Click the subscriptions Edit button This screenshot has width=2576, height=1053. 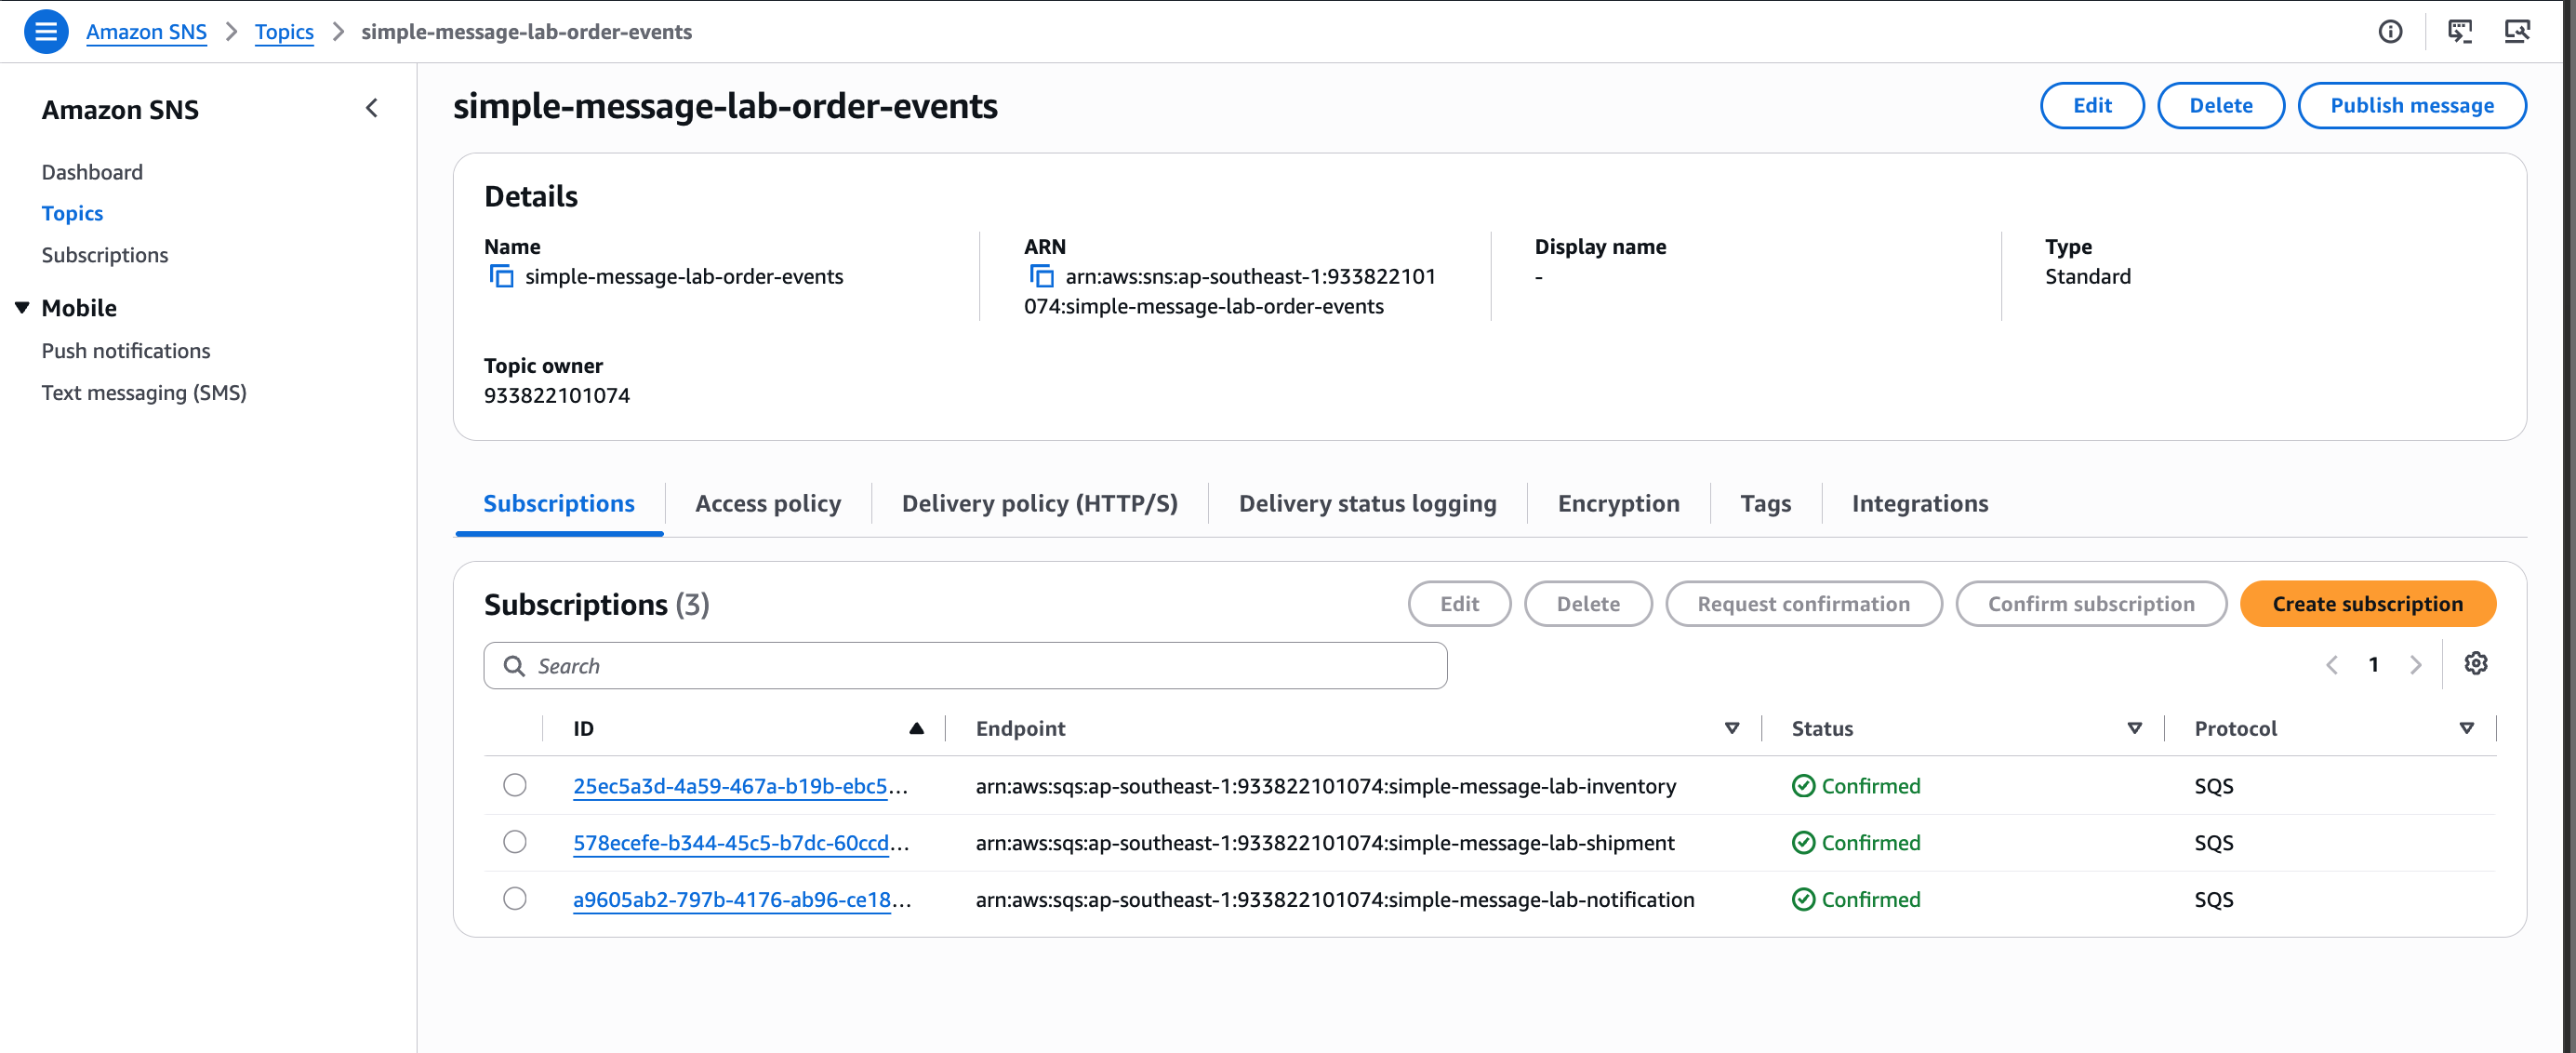[1459, 604]
